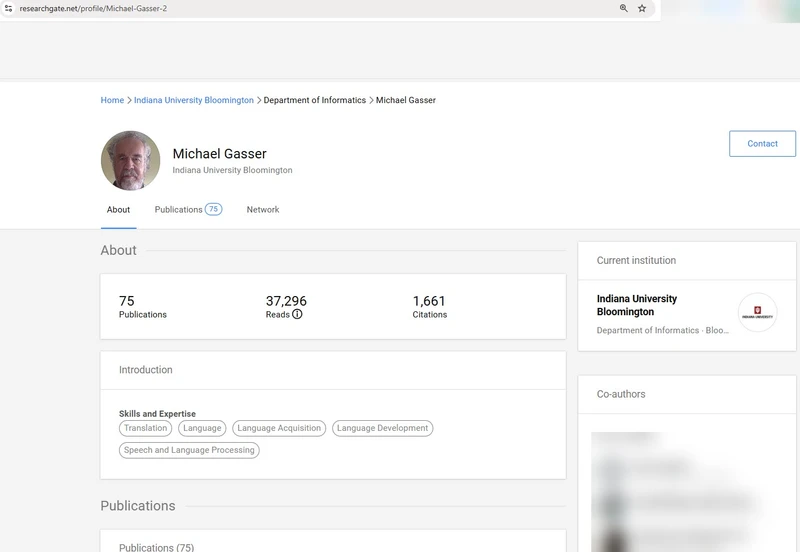Click the 75 badge on Publications tab
This screenshot has height=552, width=800.
[x=213, y=209]
